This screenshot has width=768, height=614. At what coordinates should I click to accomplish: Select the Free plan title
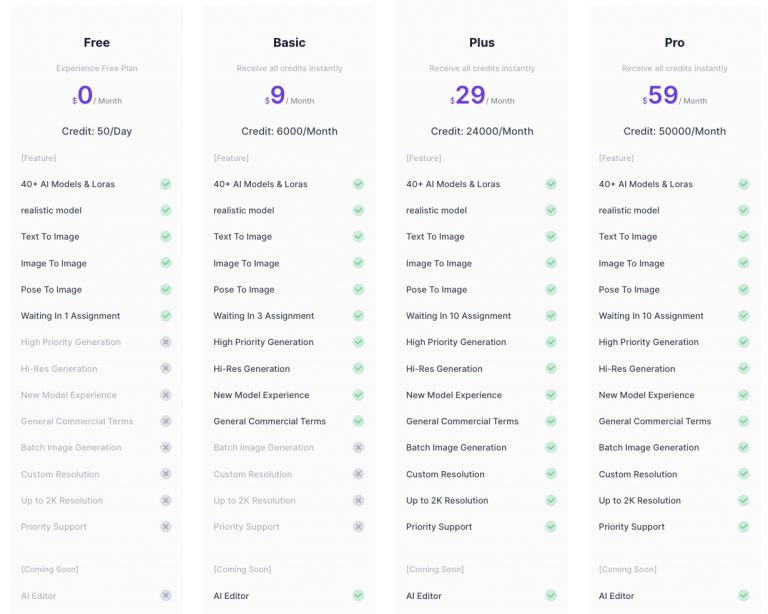coord(97,43)
